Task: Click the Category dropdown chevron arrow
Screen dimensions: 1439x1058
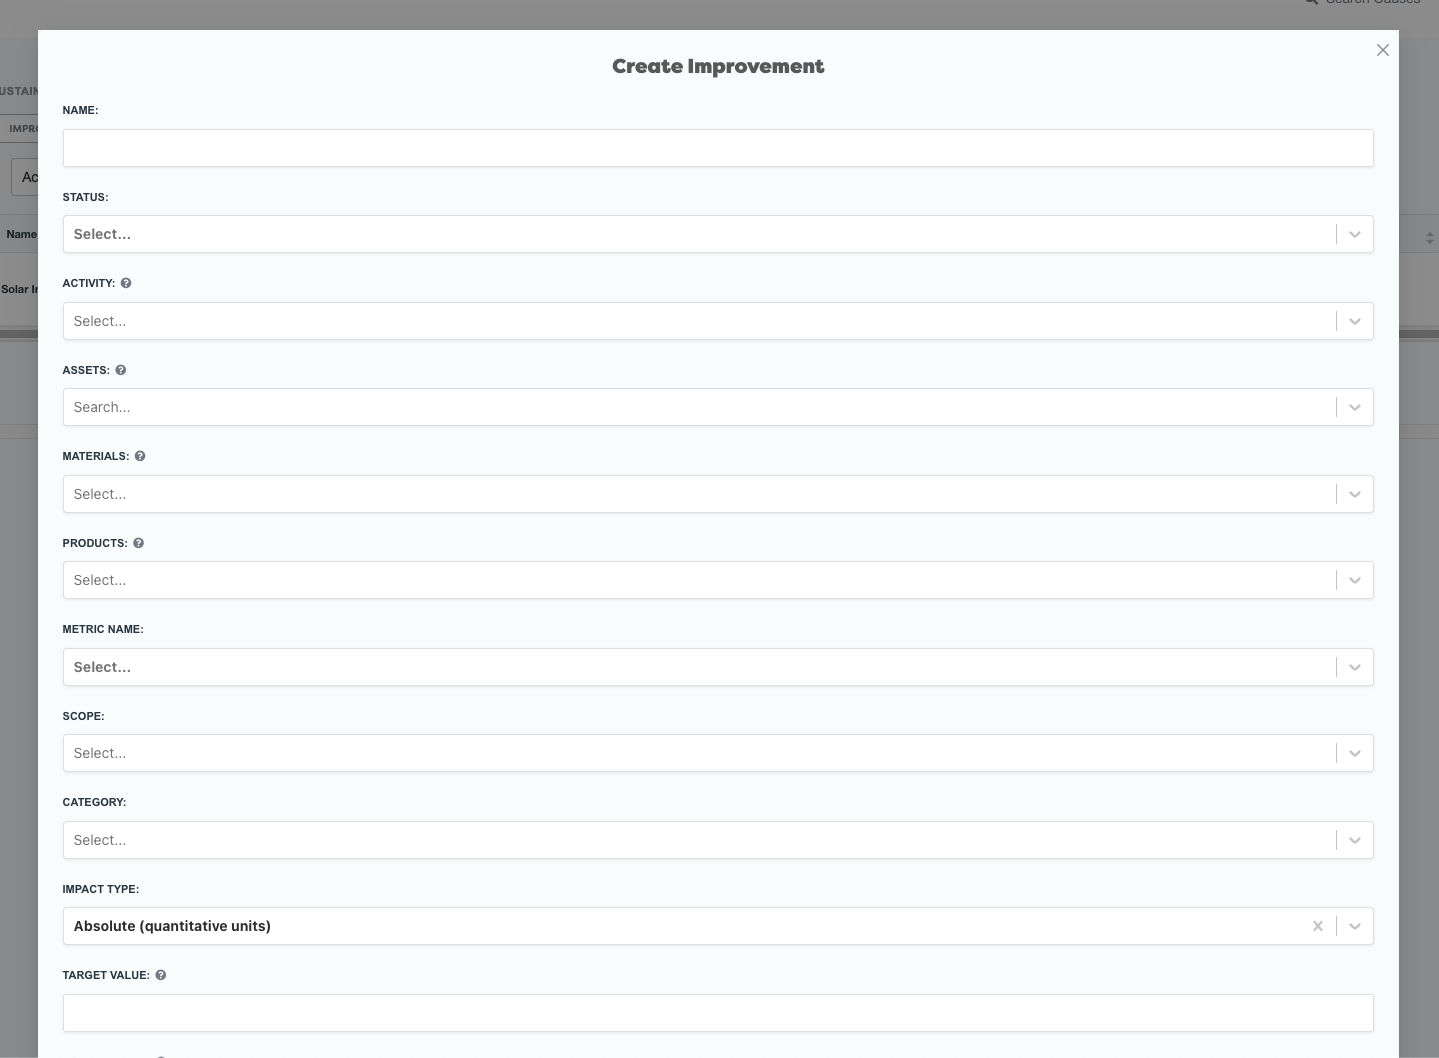Action: point(1355,840)
